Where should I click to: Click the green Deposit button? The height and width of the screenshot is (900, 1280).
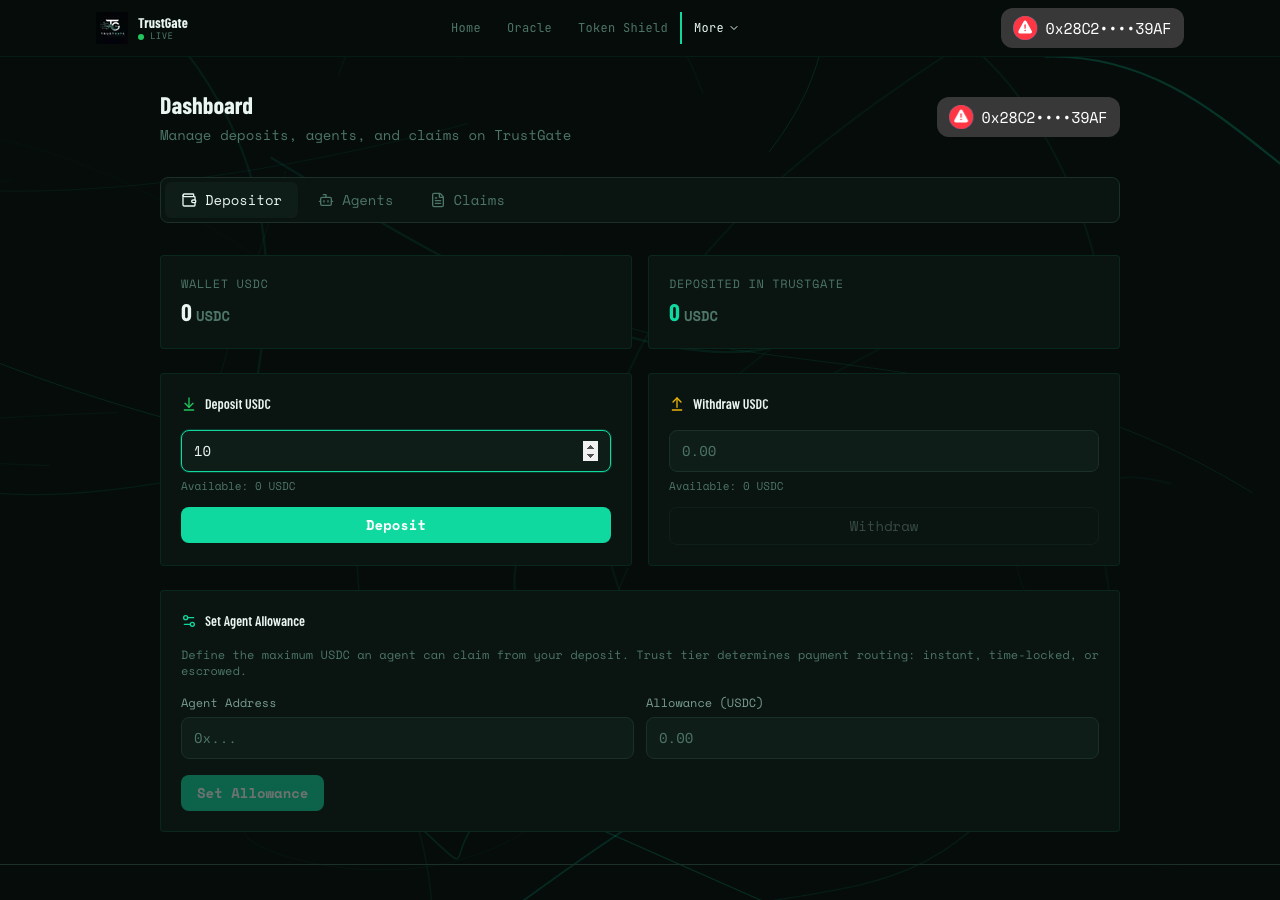396,525
